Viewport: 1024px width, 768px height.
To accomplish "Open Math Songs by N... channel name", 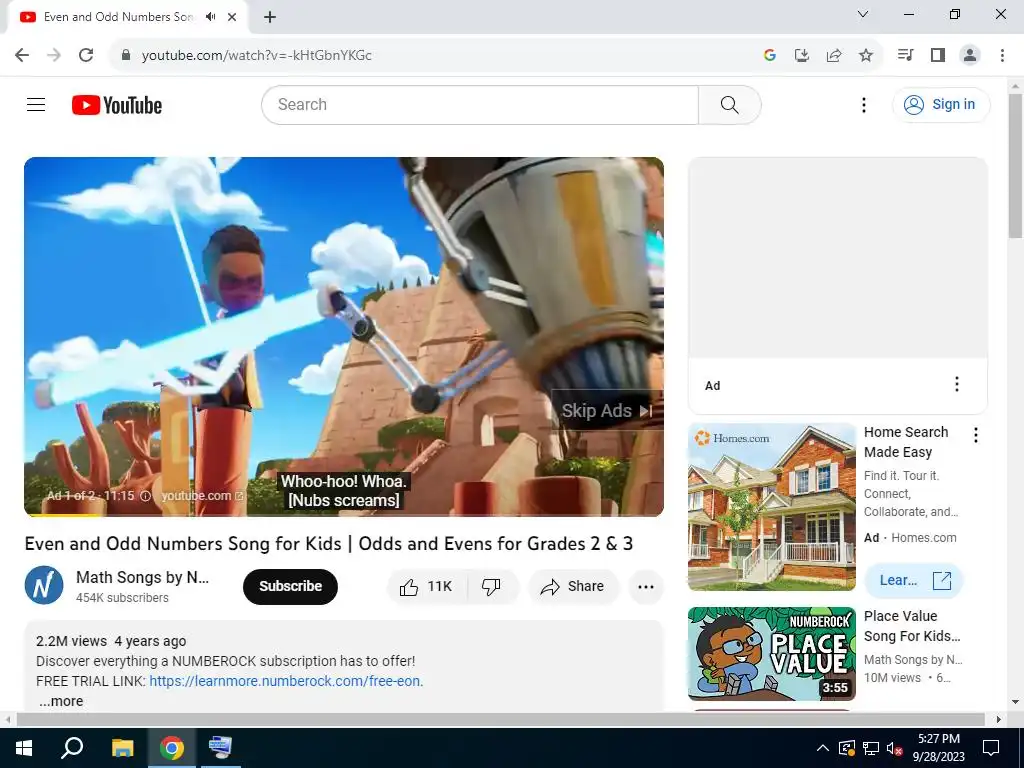I will tap(142, 577).
